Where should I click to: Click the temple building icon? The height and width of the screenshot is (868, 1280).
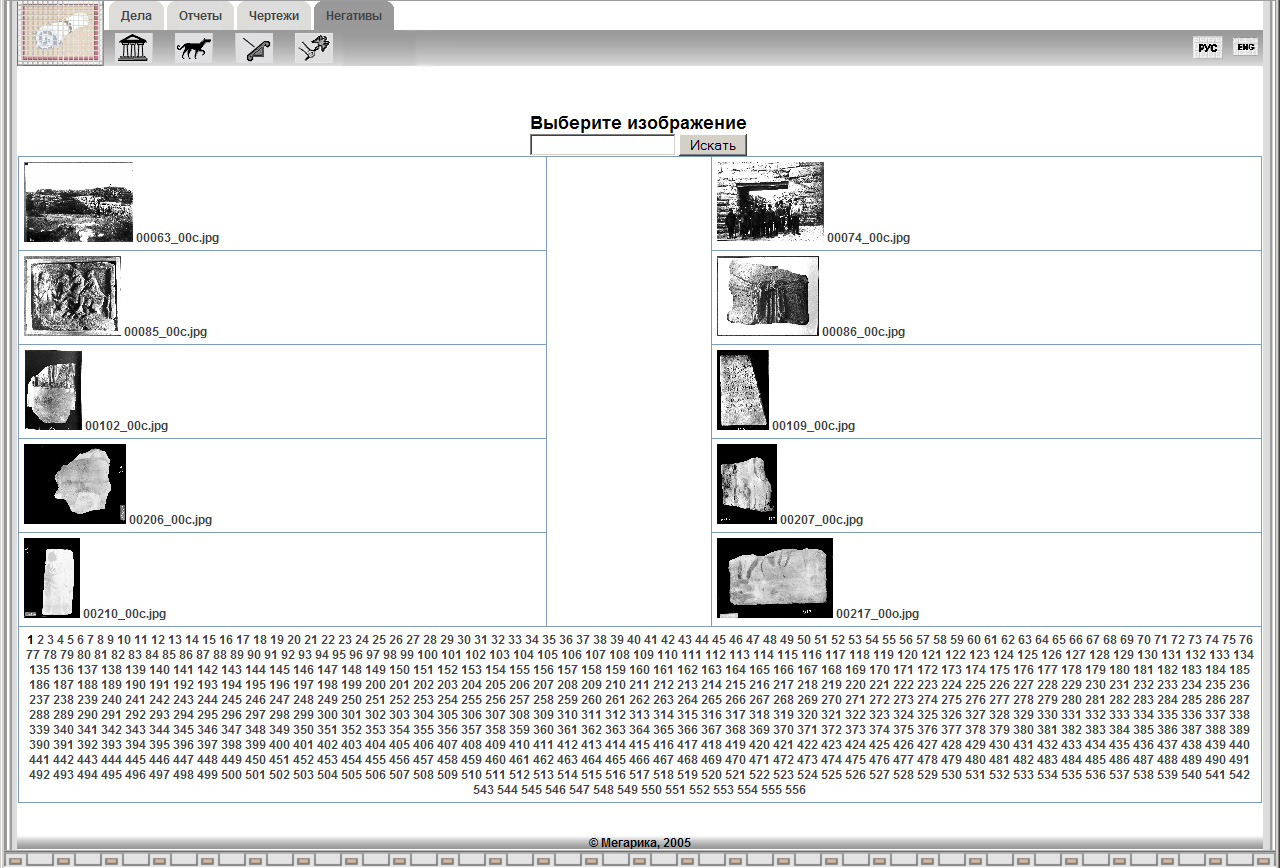(x=133, y=48)
